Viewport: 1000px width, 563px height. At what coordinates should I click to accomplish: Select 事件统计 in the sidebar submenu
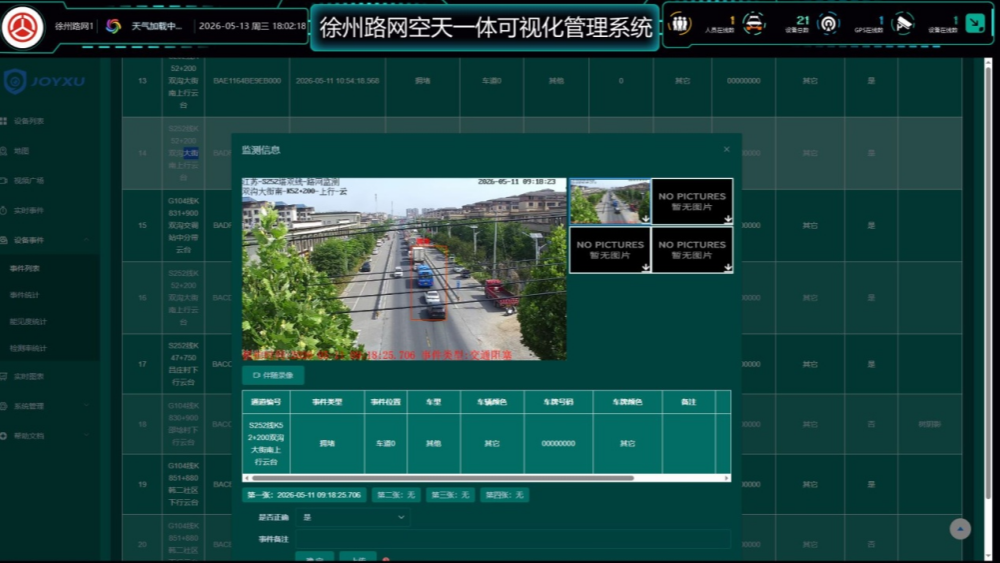pyautogui.click(x=25, y=295)
